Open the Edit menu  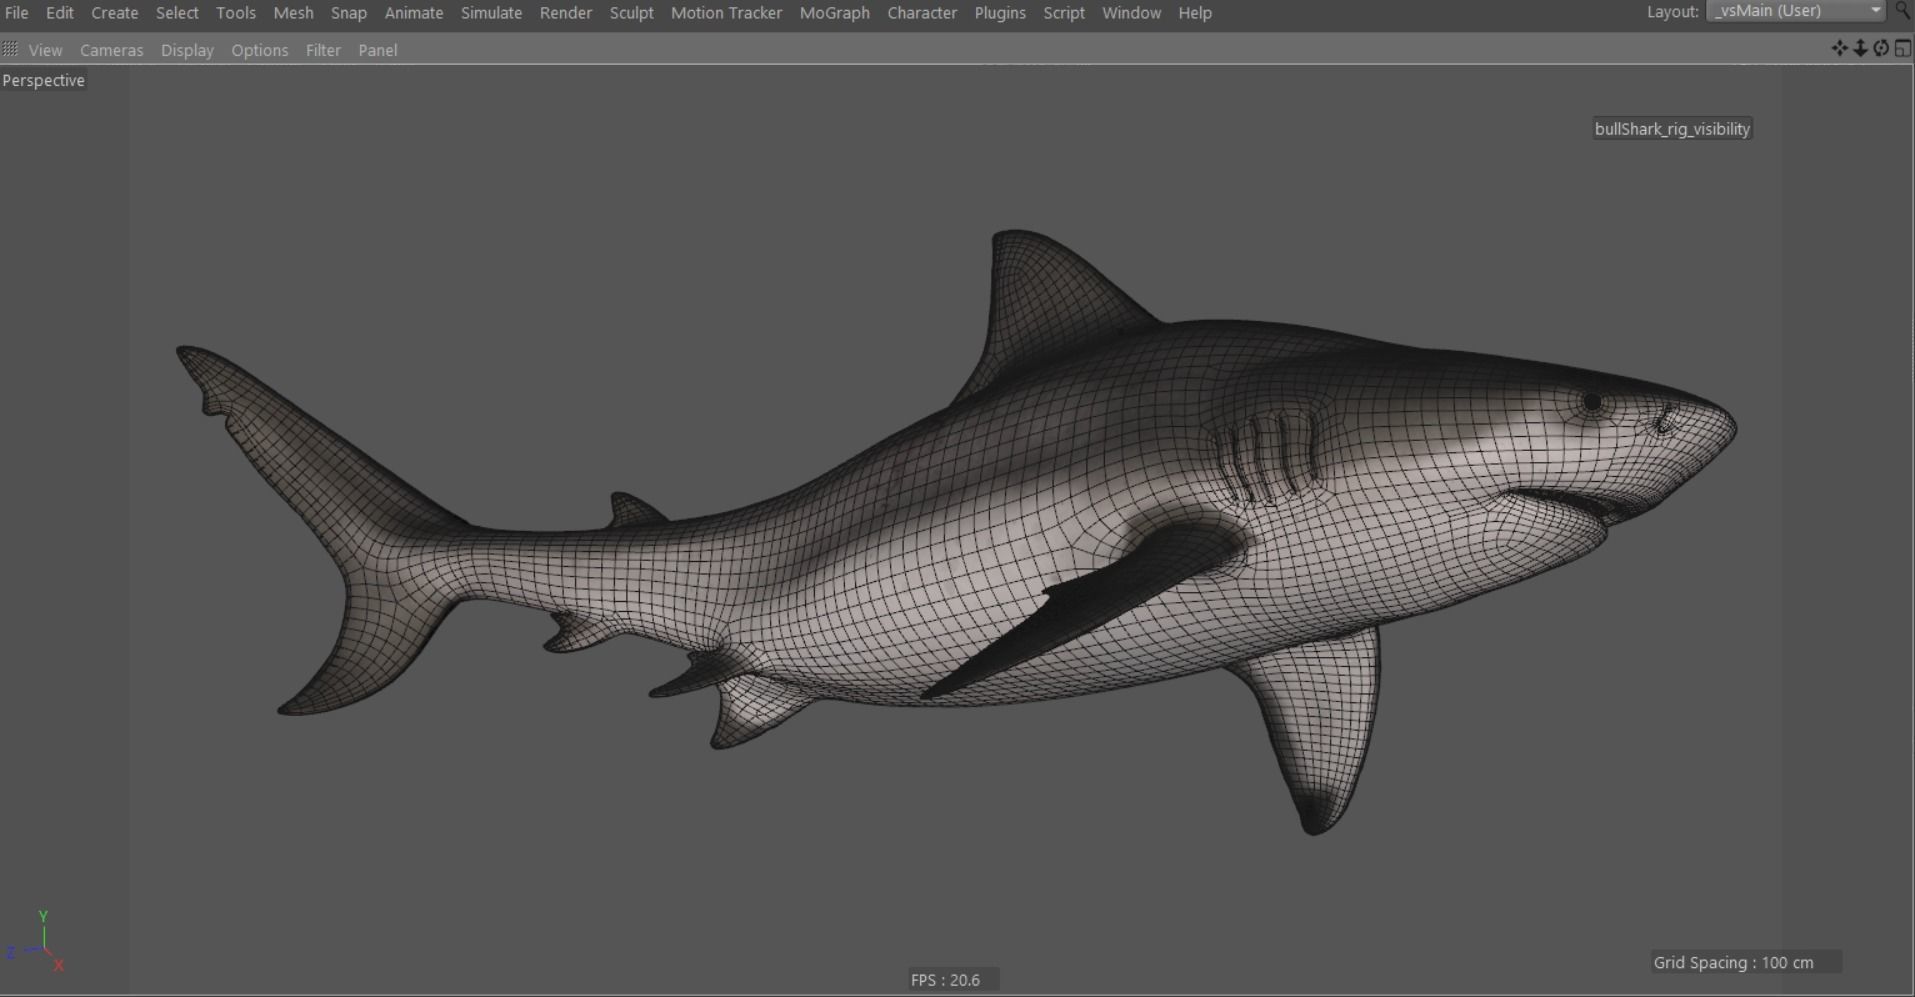point(60,13)
